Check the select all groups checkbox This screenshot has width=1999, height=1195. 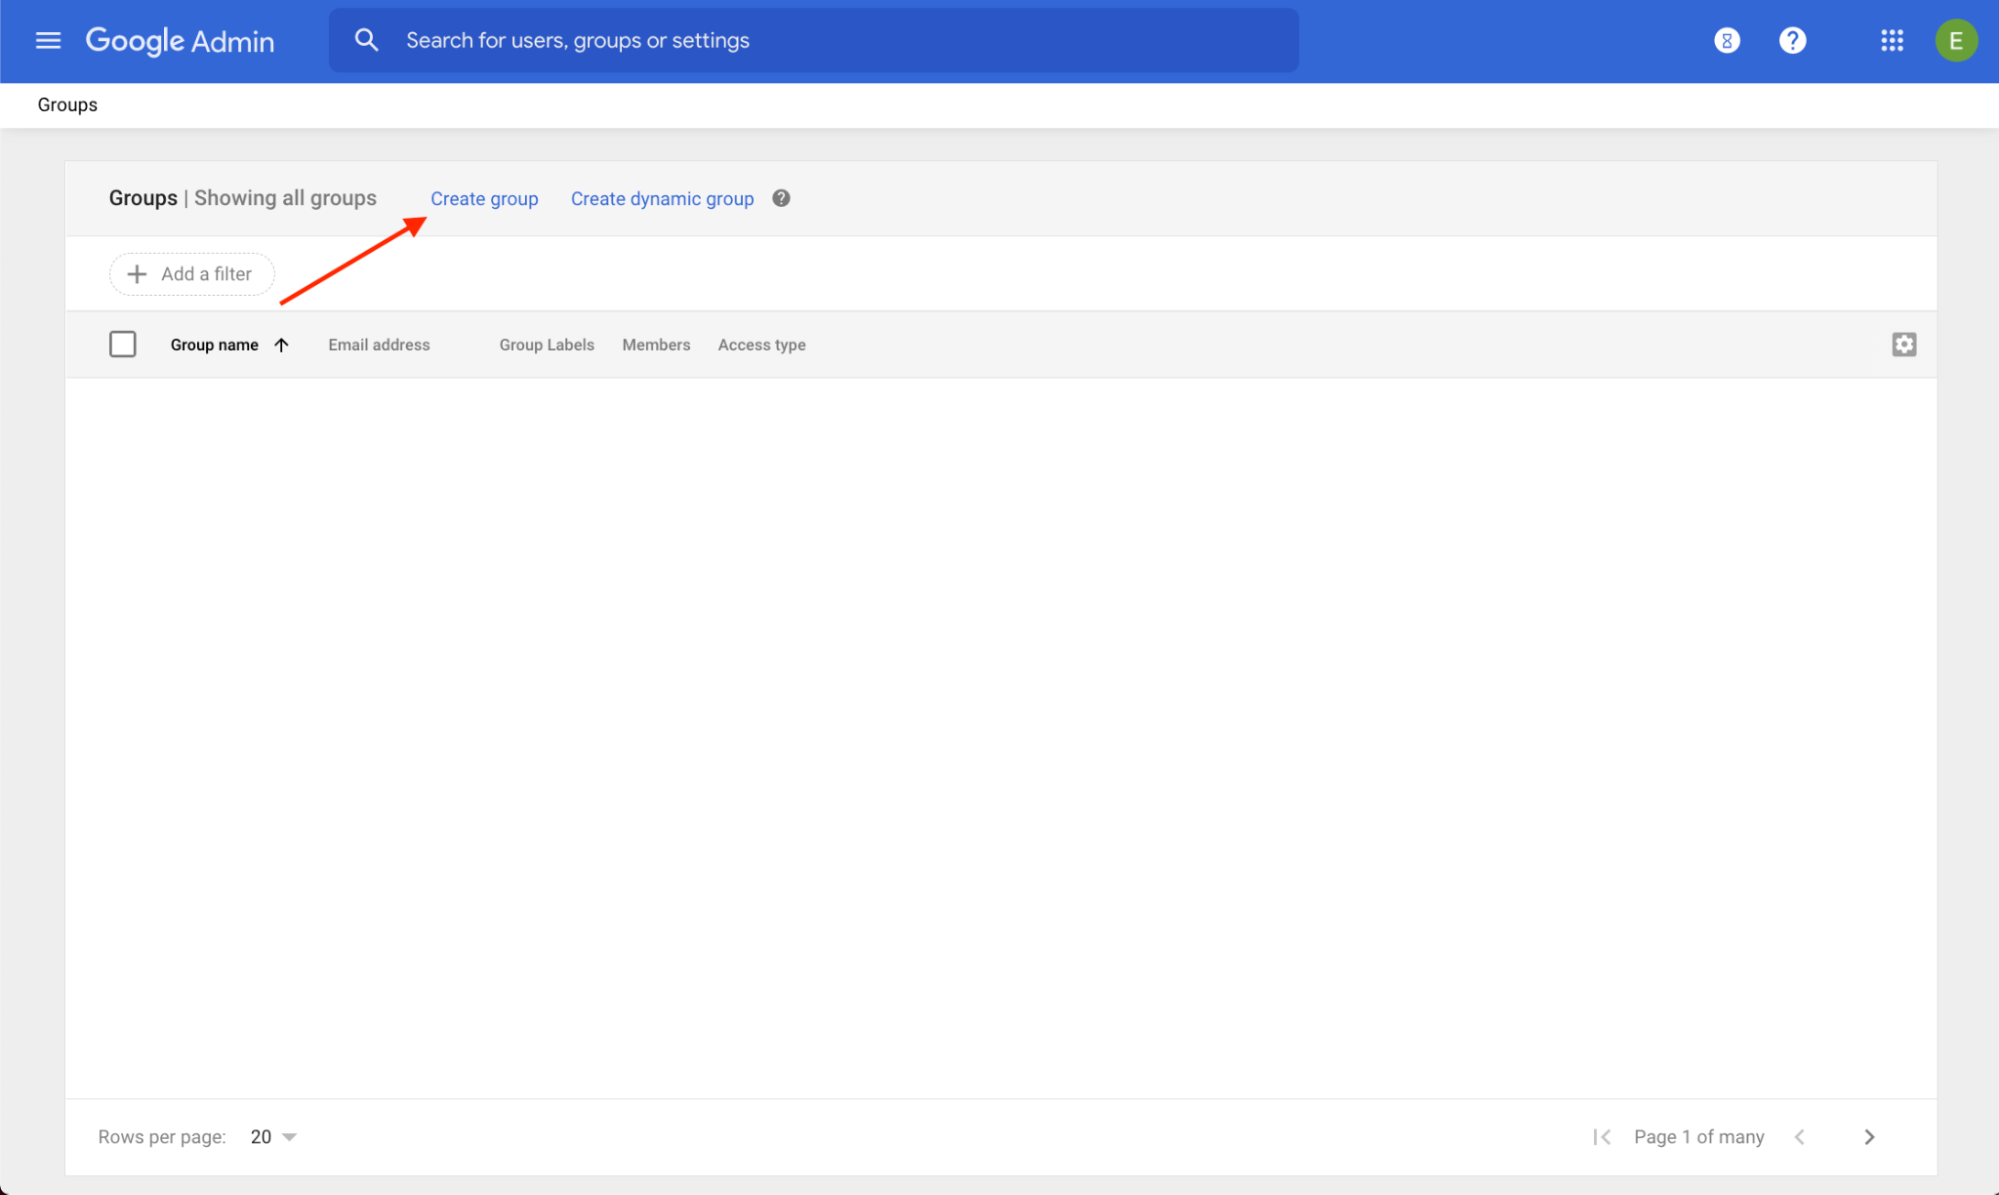click(122, 344)
